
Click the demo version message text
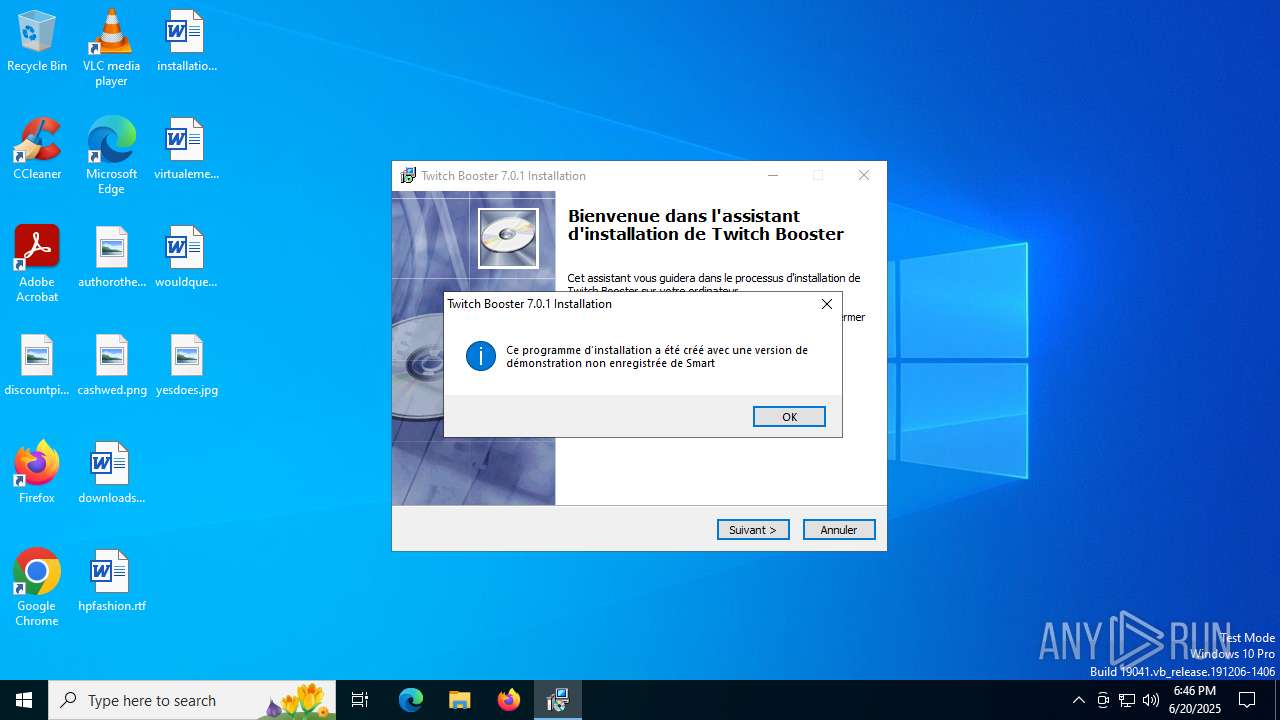click(x=657, y=357)
